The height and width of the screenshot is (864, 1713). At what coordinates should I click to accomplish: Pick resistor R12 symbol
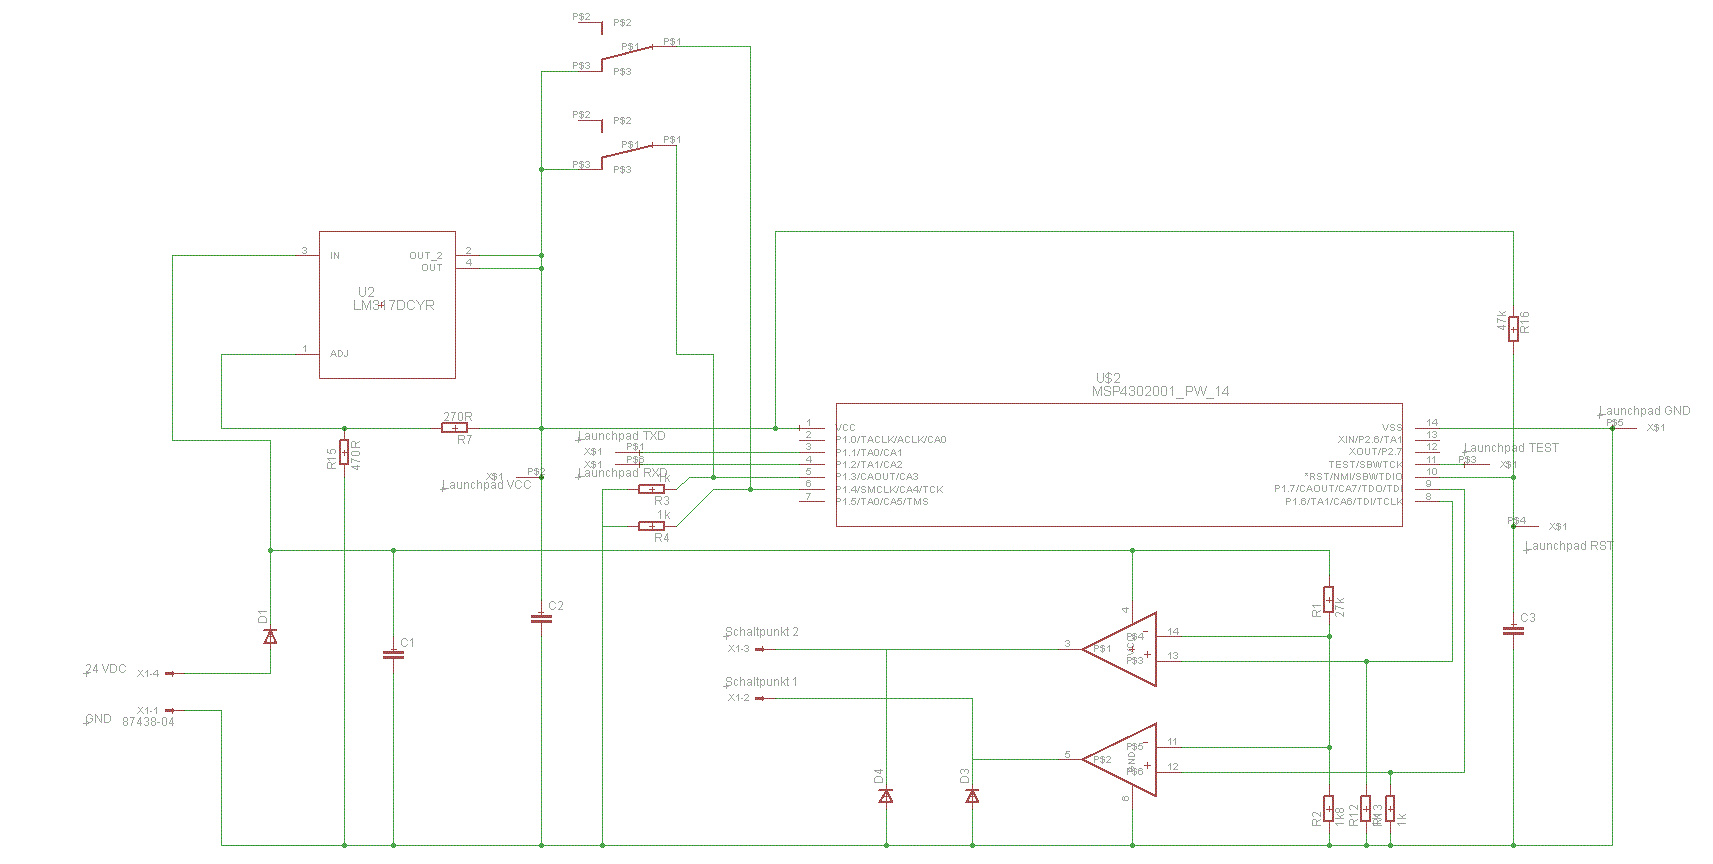(x=1365, y=809)
